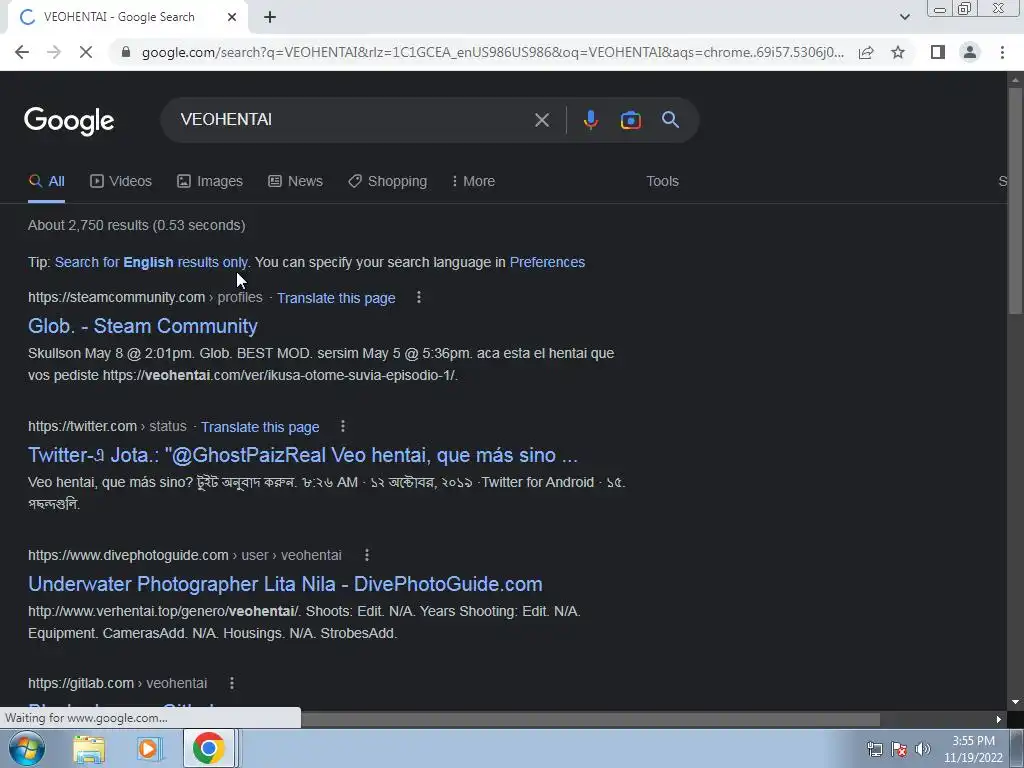
Task: Open a new tab with plus button
Action: (270, 17)
